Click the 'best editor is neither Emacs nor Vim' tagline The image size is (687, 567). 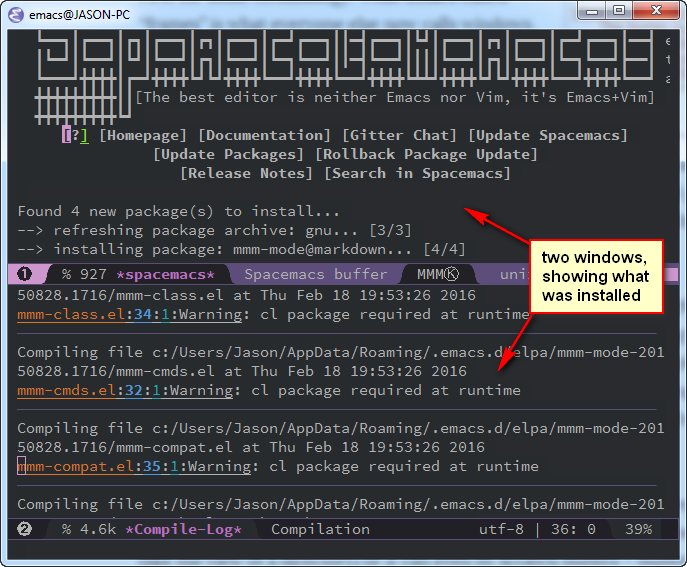coord(395,97)
